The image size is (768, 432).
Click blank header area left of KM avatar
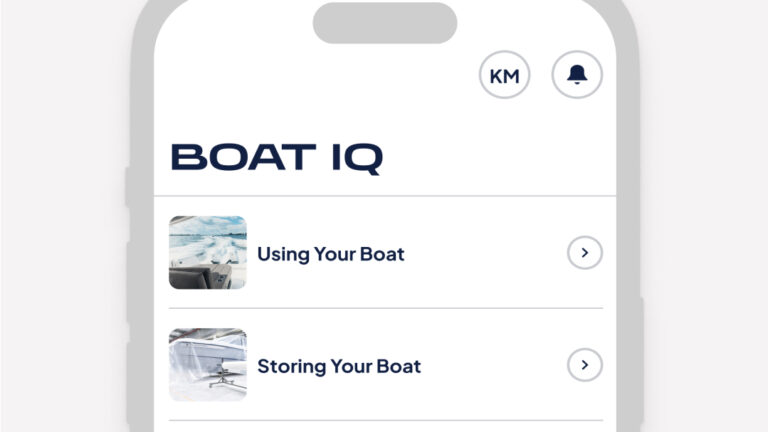click(320, 75)
